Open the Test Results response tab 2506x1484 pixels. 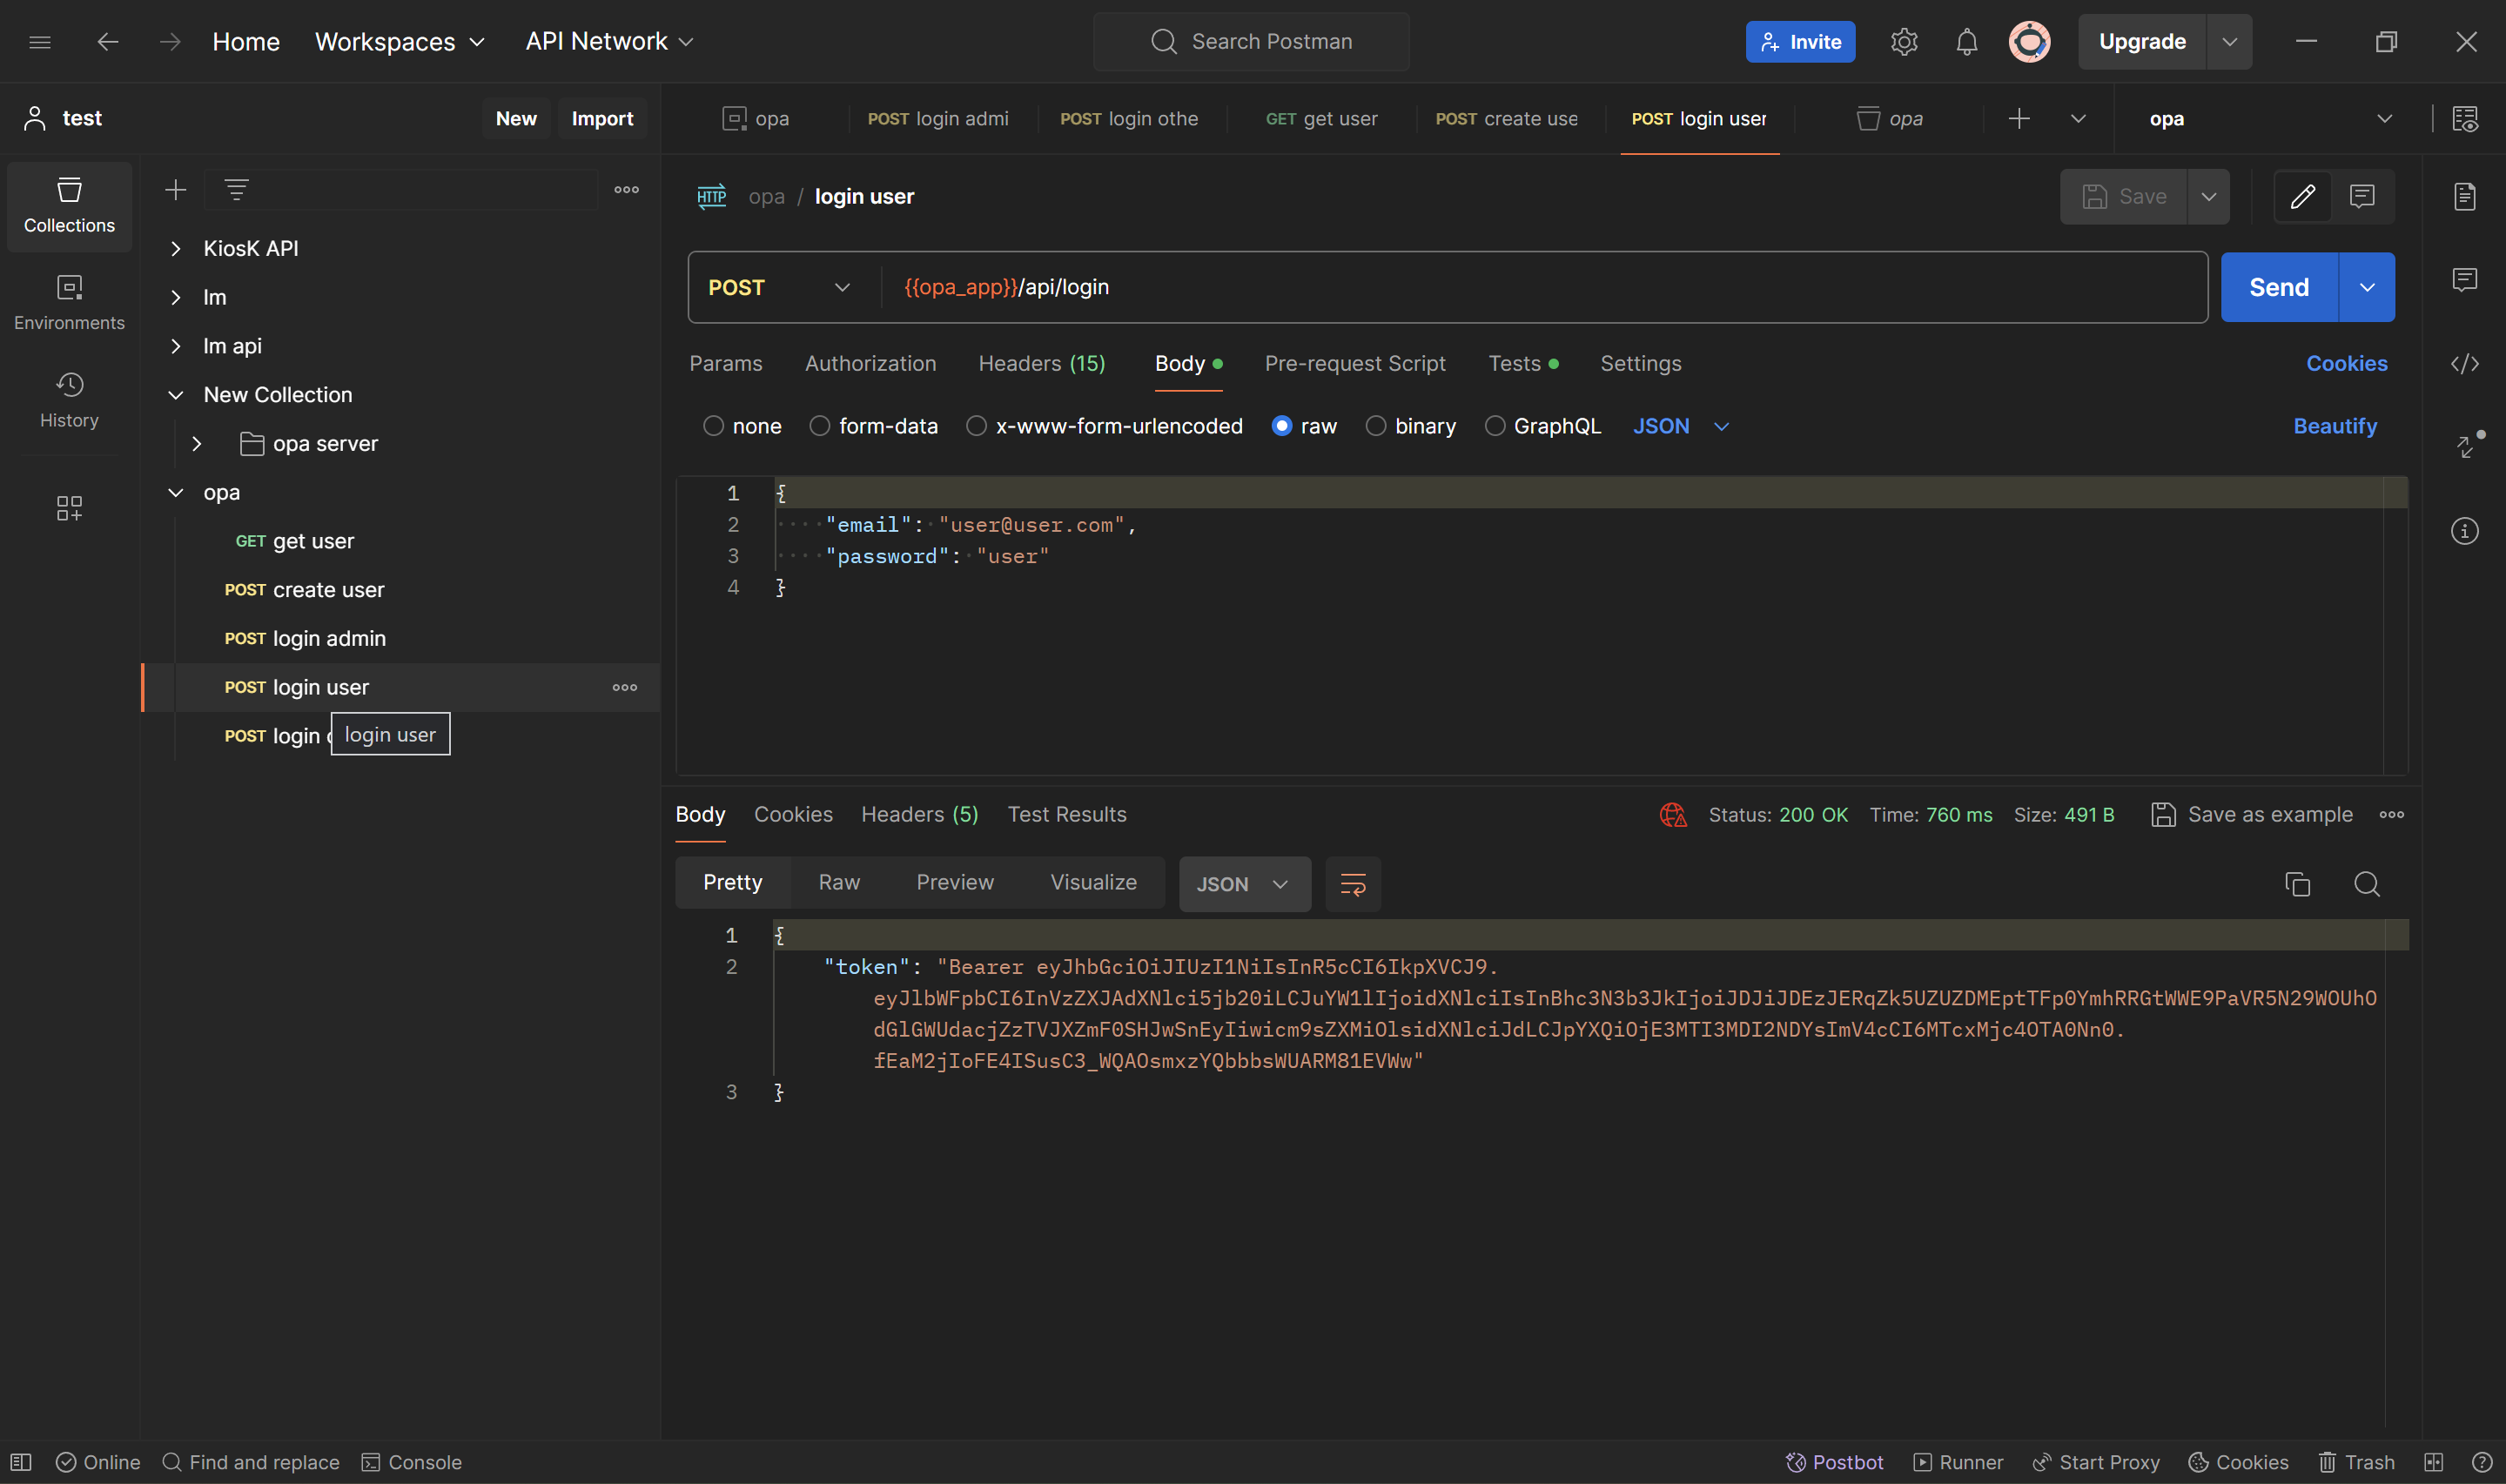(x=1066, y=814)
